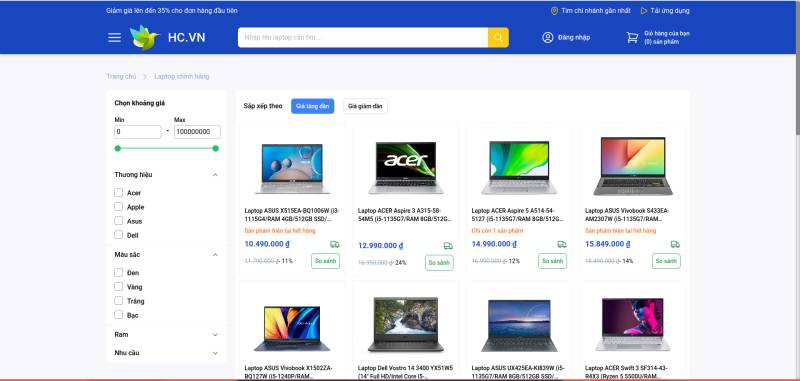The height and width of the screenshot is (381, 800).
Task: Click Đăng nhập login link
Action: (574, 37)
